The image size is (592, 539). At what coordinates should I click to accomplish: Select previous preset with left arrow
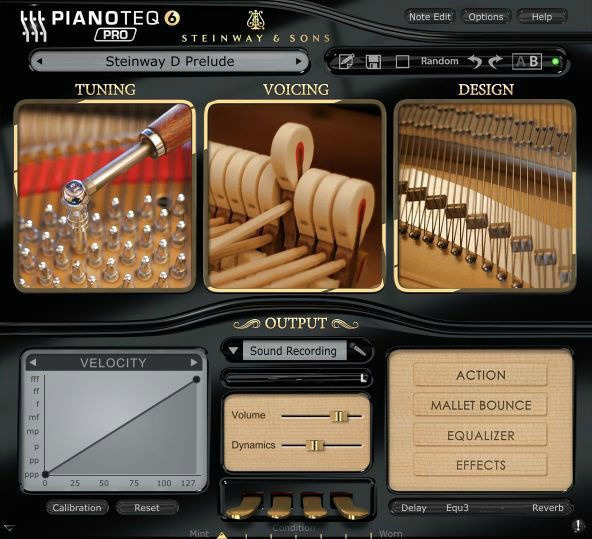click(x=39, y=61)
